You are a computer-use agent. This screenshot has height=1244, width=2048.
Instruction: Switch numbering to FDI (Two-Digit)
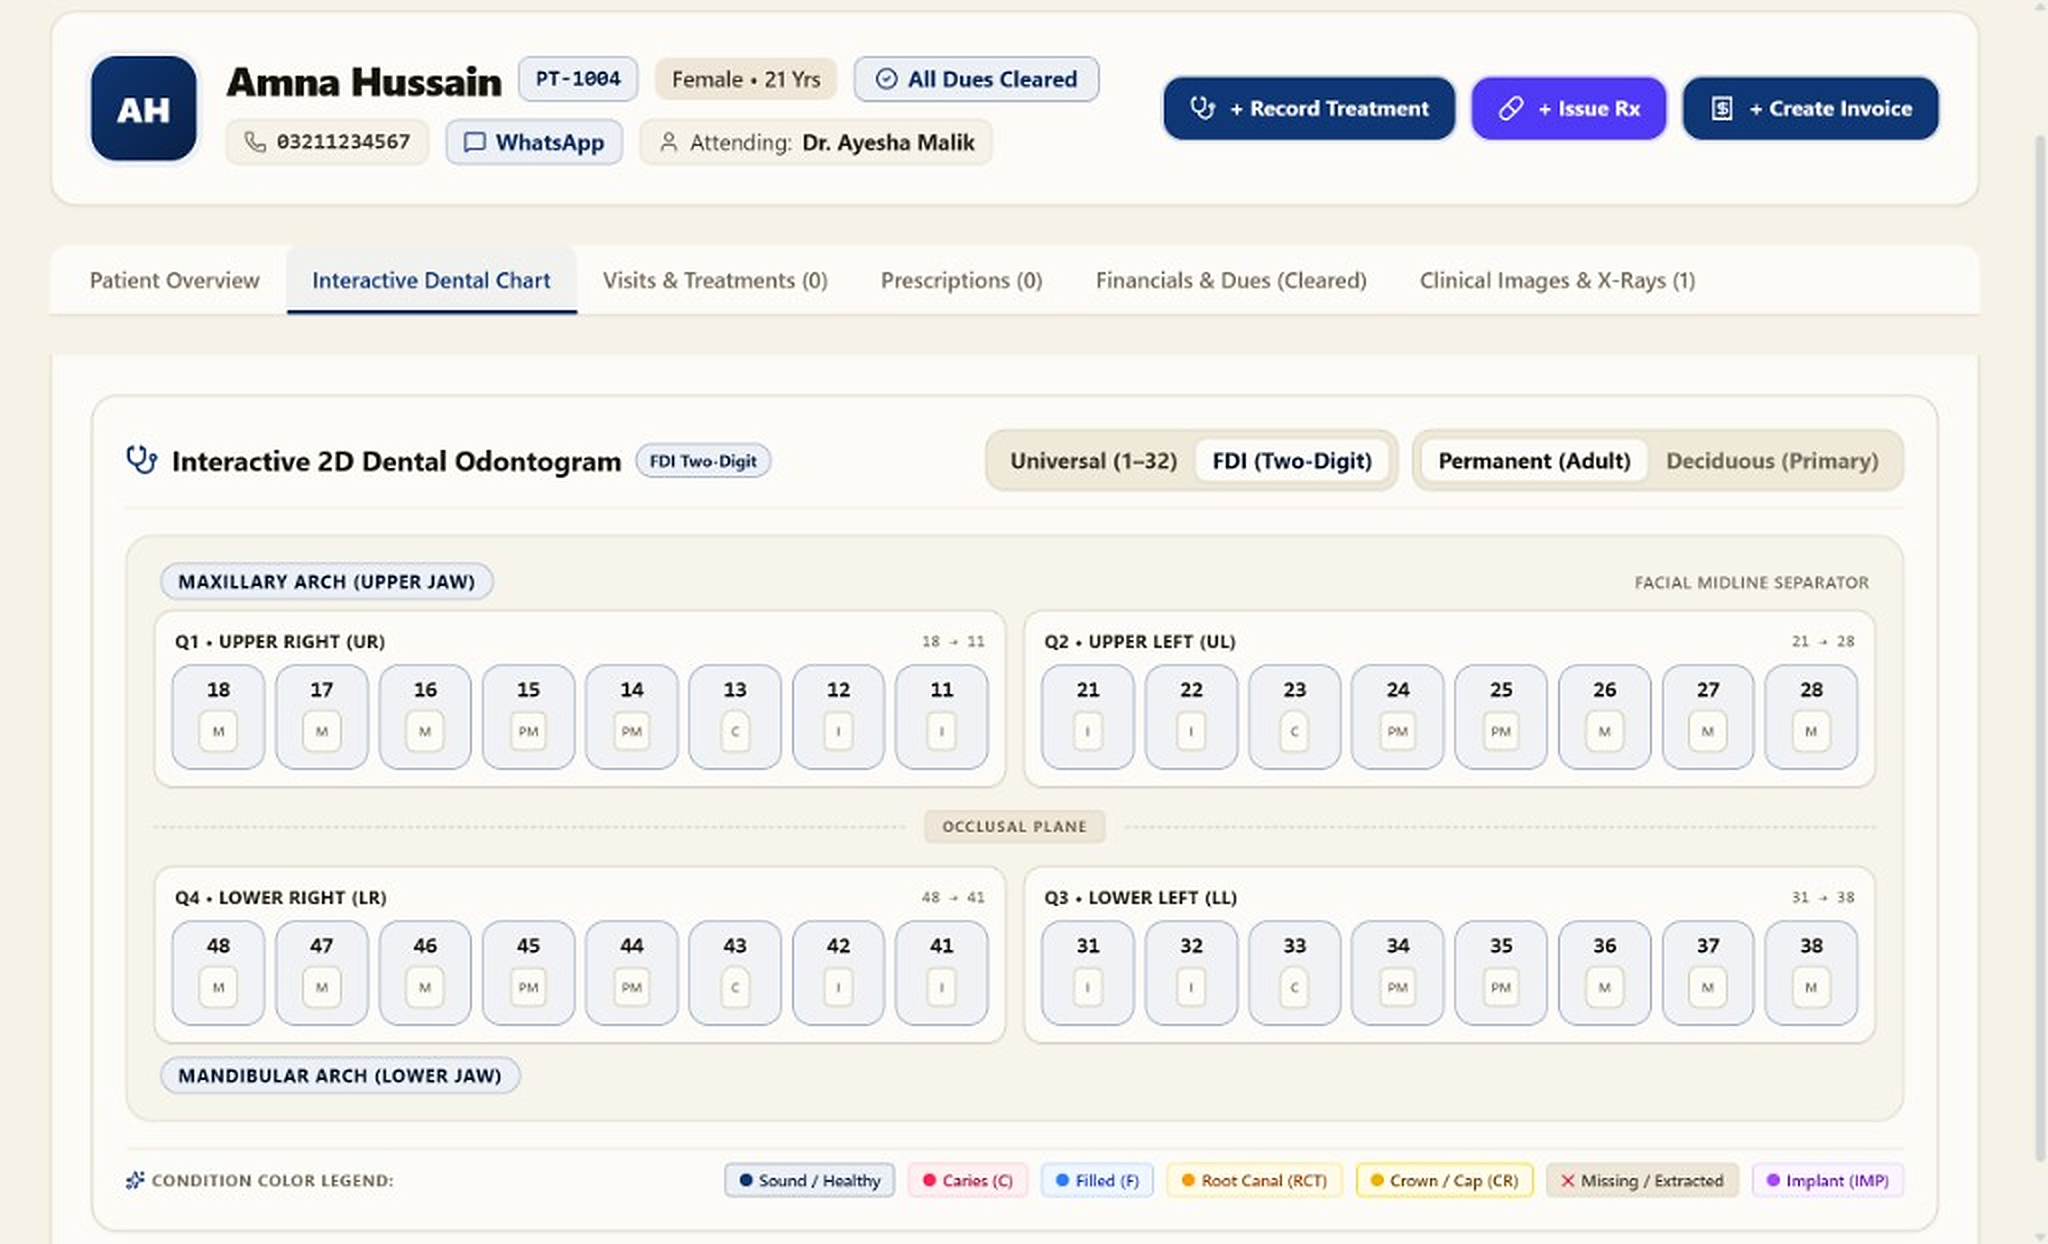(1292, 461)
